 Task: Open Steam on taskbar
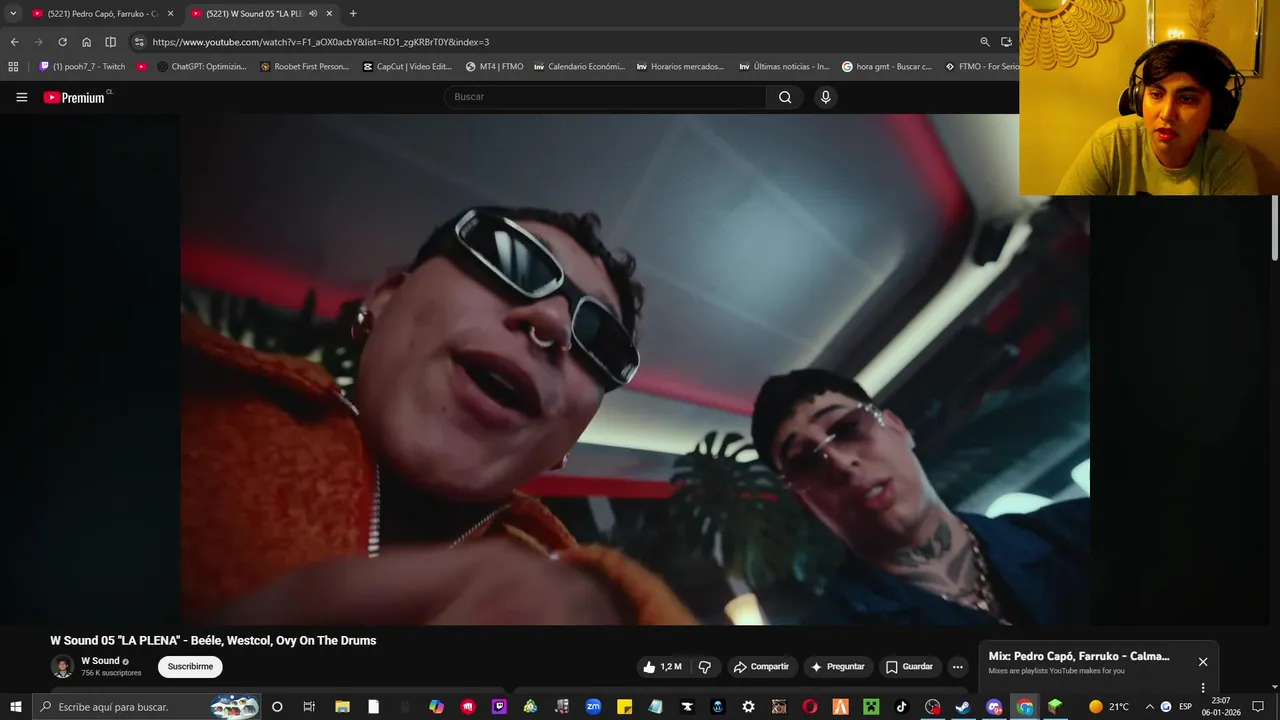[962, 707]
